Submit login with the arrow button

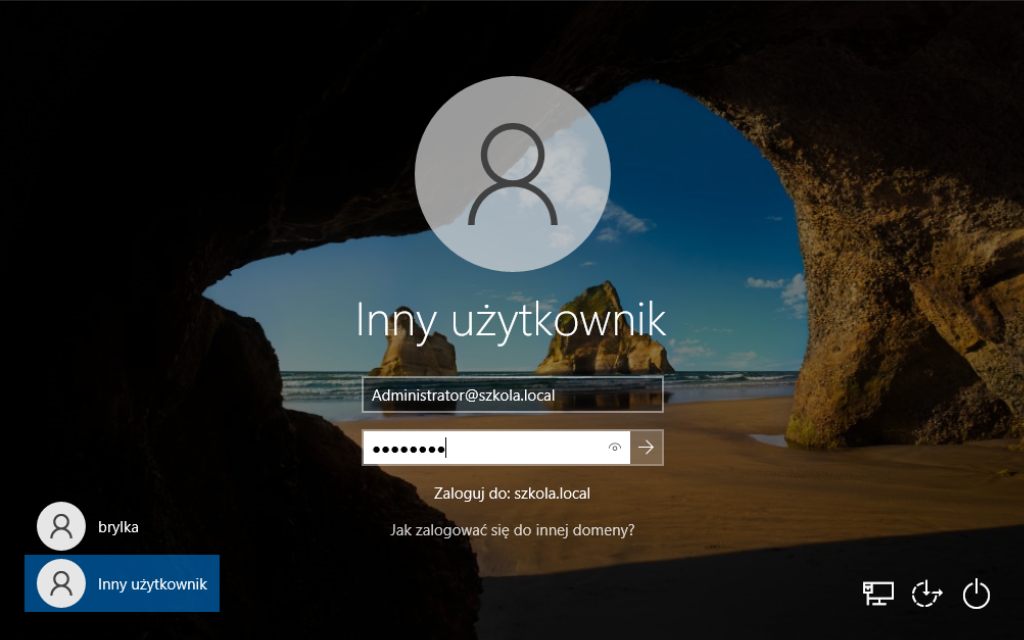(x=647, y=447)
